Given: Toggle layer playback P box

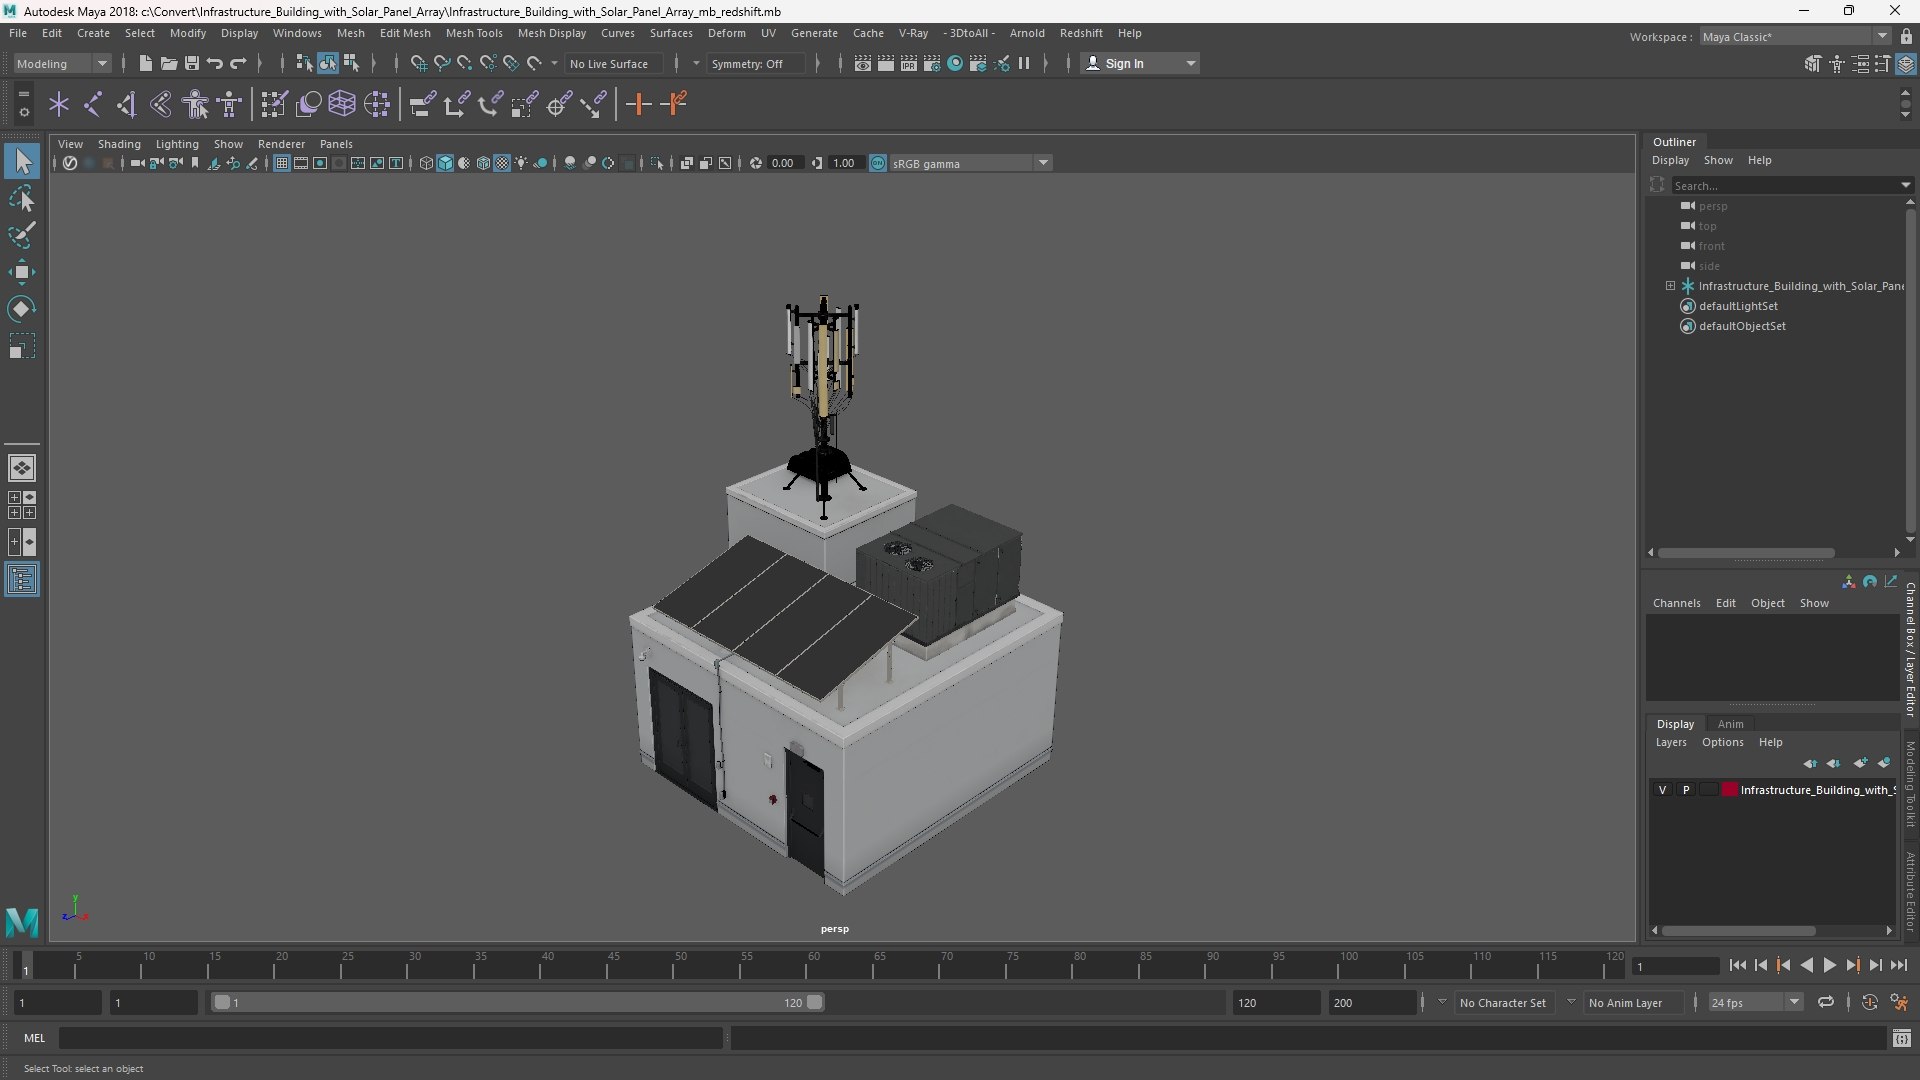Looking at the screenshot, I should point(1686,790).
